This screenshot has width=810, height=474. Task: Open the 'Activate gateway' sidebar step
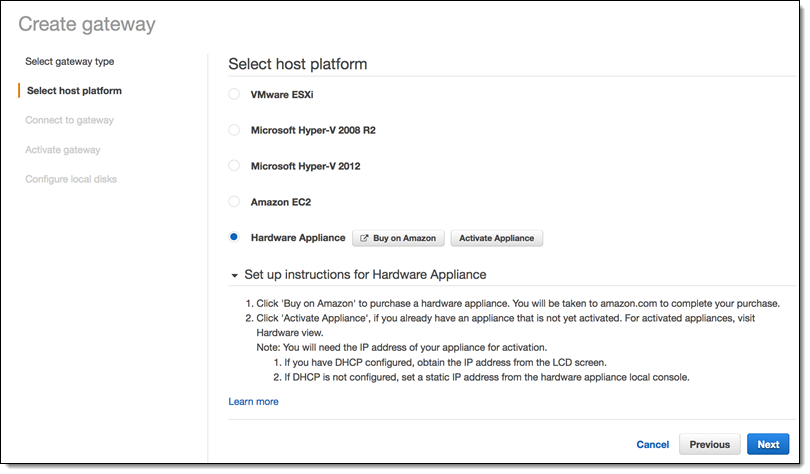62,150
